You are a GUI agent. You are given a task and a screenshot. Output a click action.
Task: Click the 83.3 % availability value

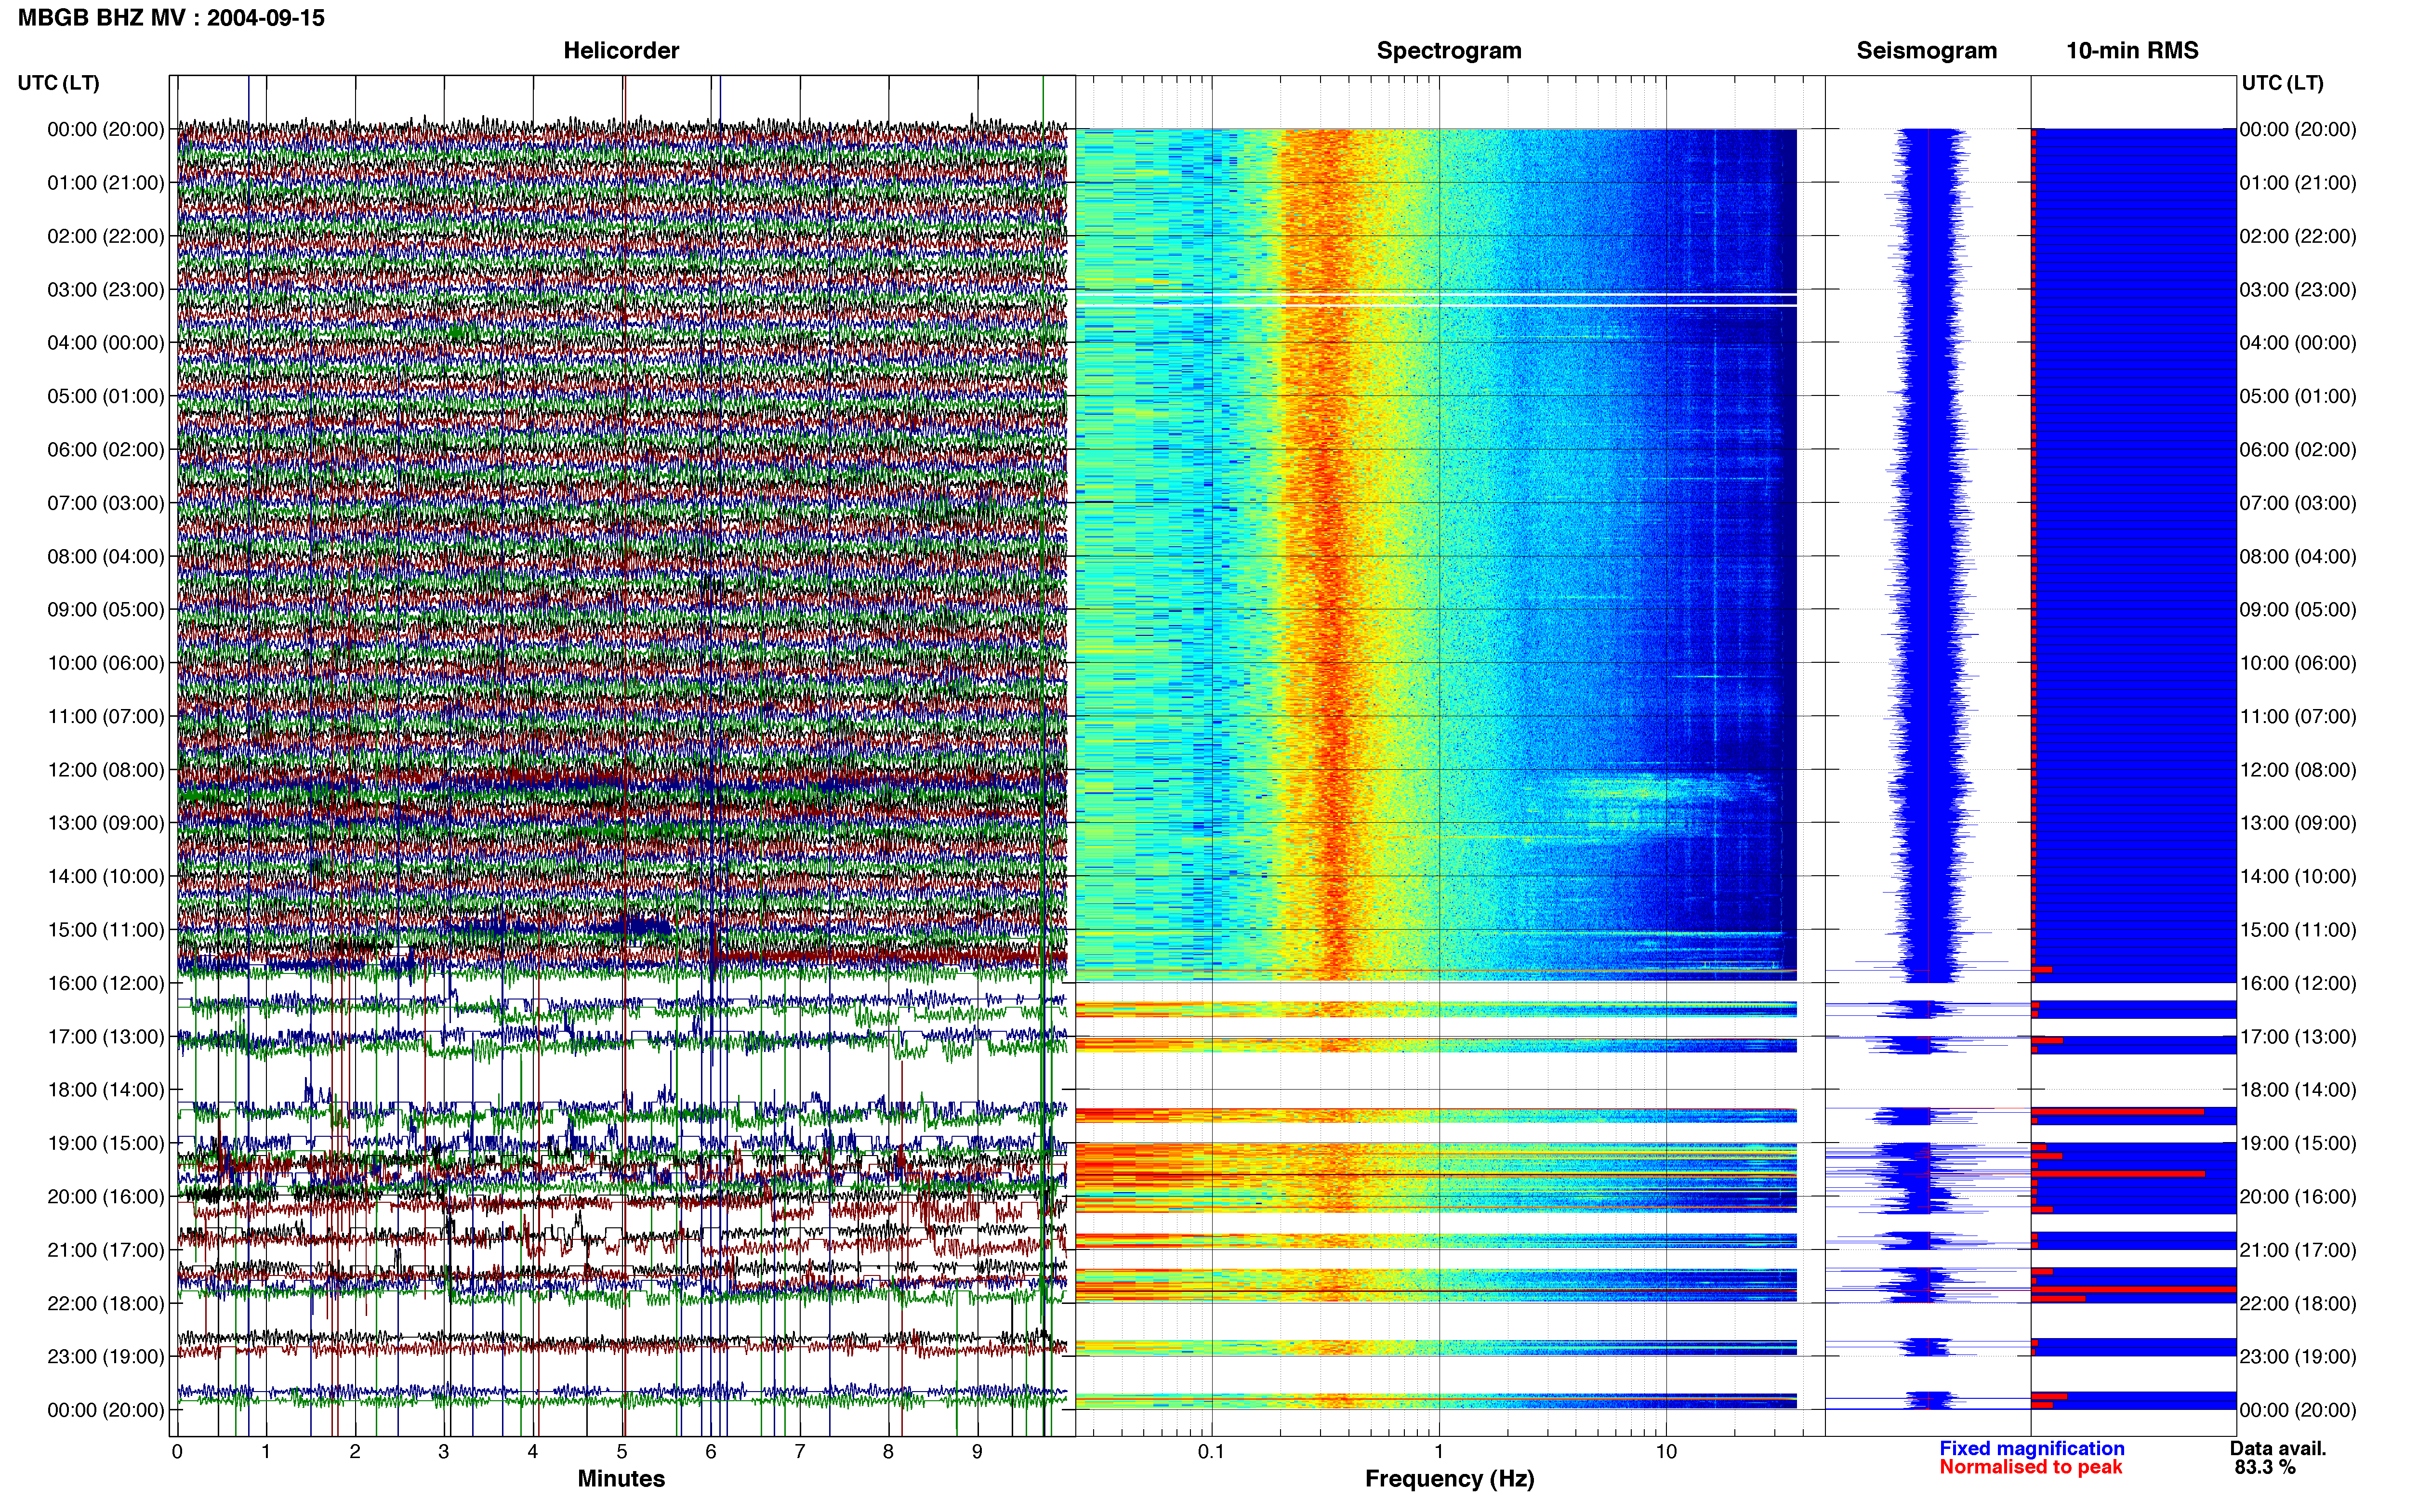coord(2265,1468)
